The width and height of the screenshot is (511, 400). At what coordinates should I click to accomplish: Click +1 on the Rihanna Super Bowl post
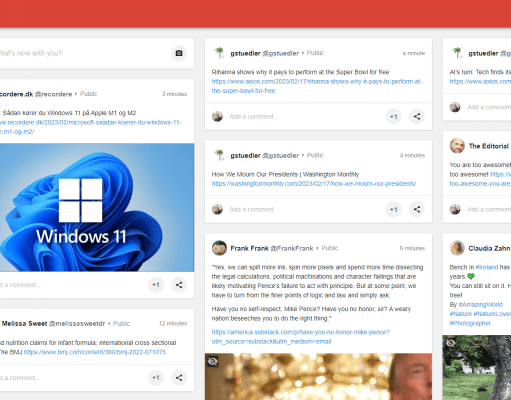[394, 117]
